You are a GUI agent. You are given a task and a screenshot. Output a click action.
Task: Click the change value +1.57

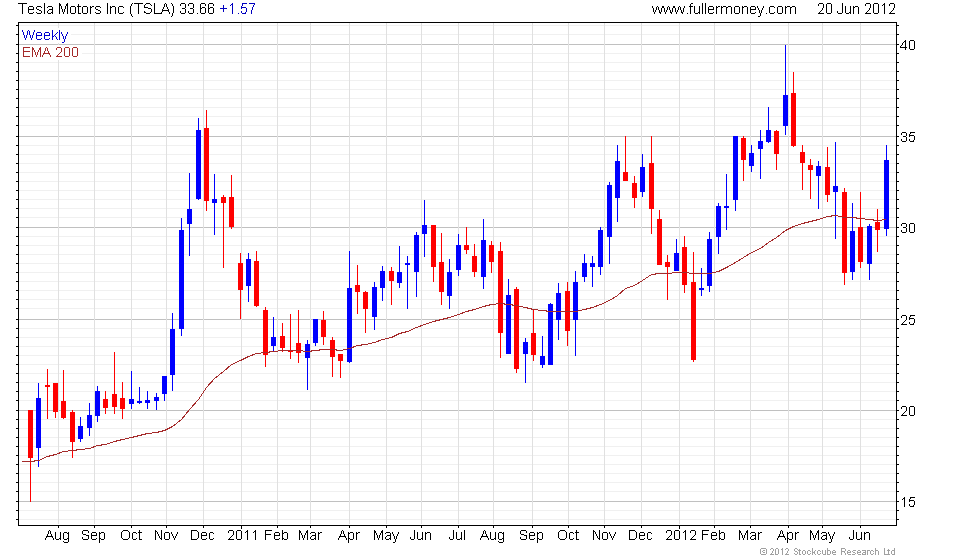[238, 9]
